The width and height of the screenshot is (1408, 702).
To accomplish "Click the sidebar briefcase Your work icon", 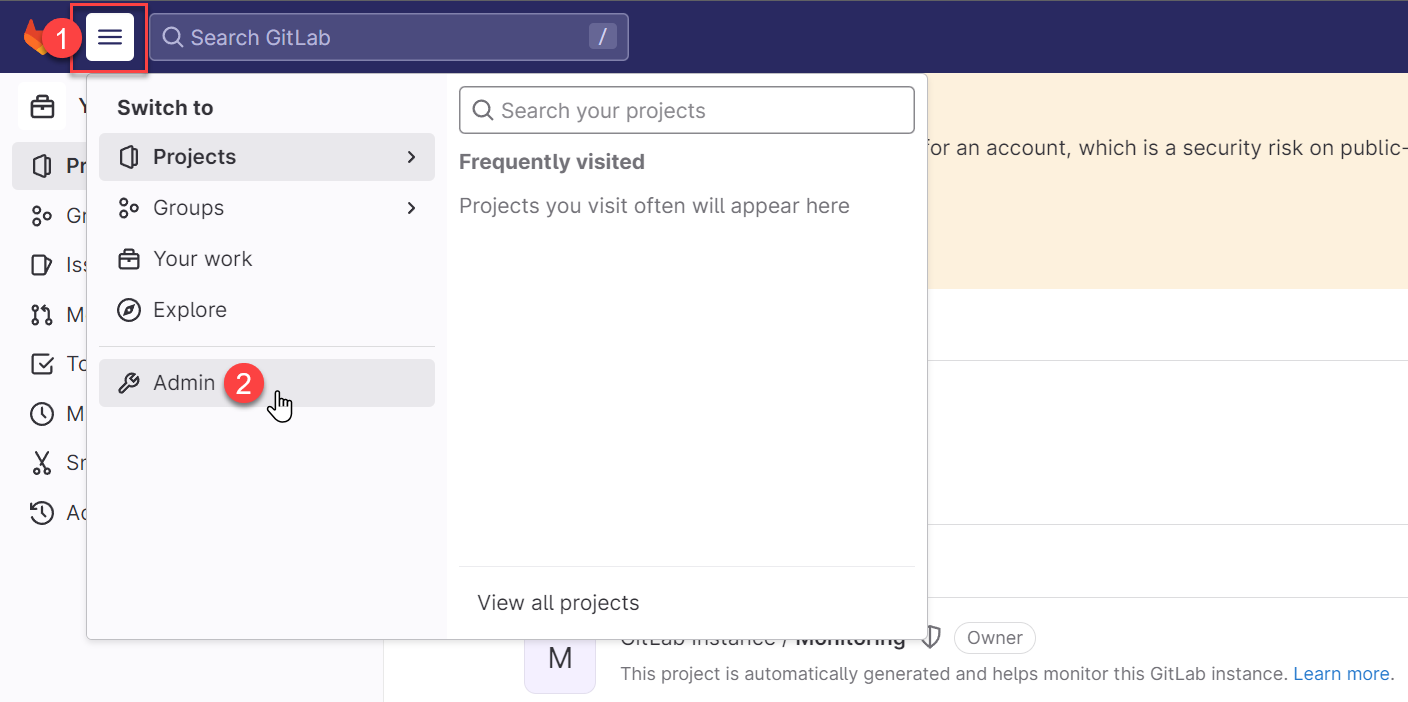I will coord(42,106).
